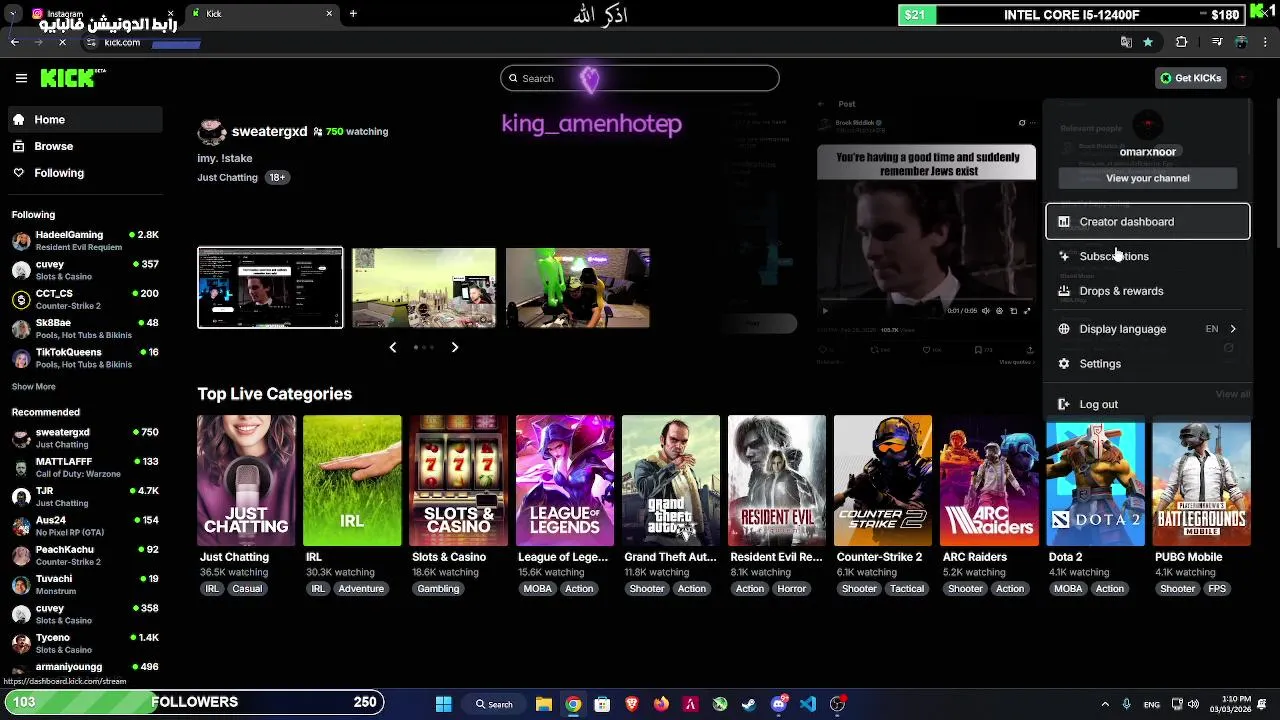Open Creator dashboard menu entry
Viewport: 1280px width, 720px height.
[1148, 222]
